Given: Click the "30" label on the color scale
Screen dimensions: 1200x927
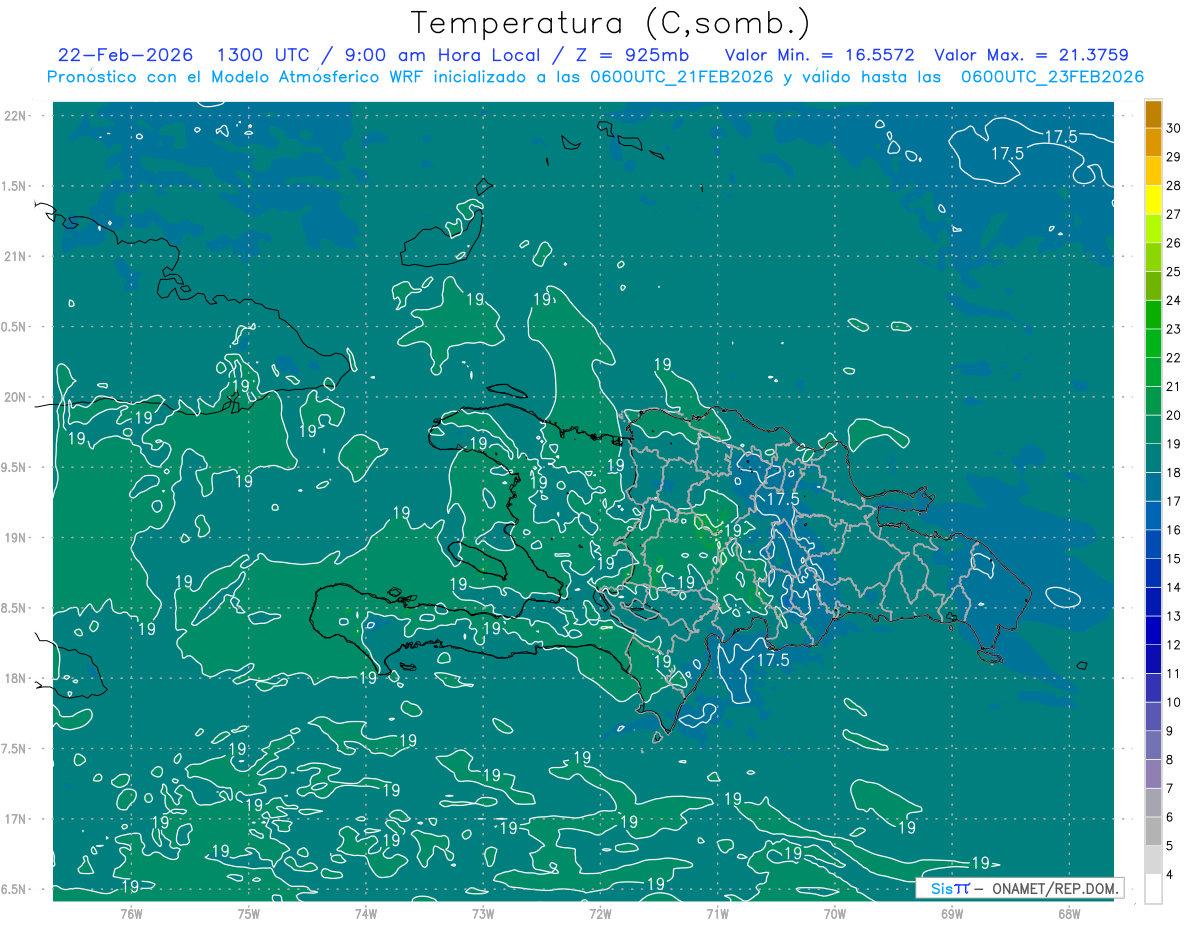Looking at the screenshot, I should (1174, 127).
